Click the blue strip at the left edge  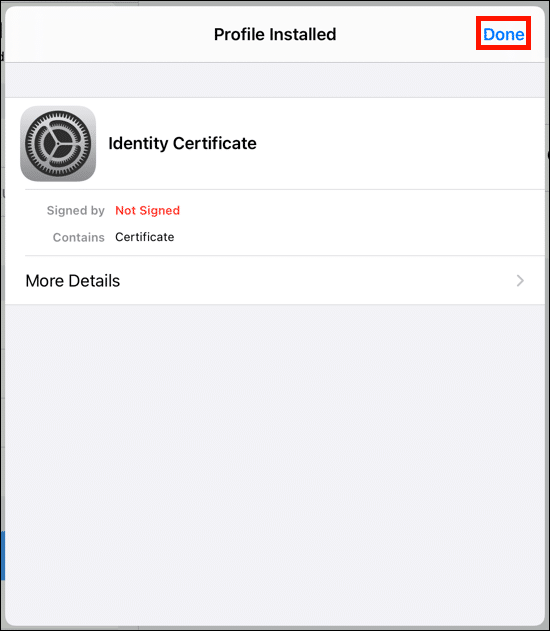(2, 555)
